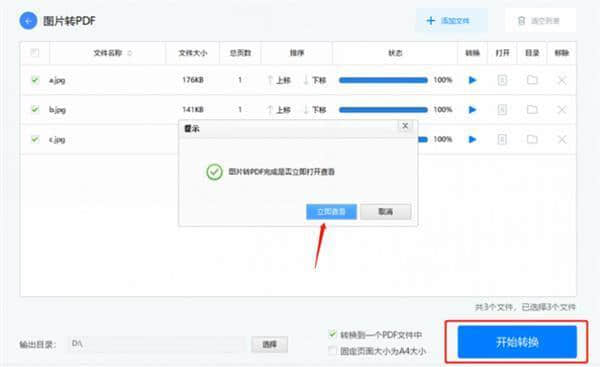The height and width of the screenshot is (367, 600).
Task: Click the blue back arrow icon
Action: [28, 21]
